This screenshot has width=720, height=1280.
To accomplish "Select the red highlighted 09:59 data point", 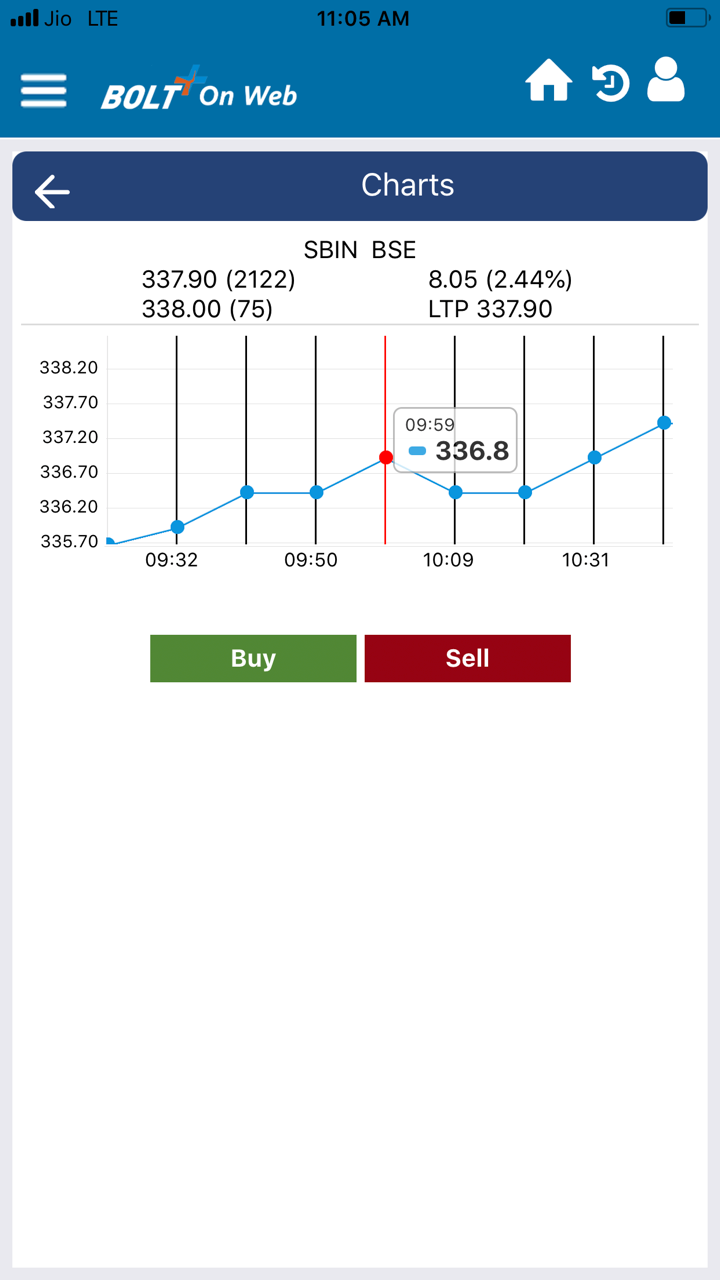I will (386, 457).
